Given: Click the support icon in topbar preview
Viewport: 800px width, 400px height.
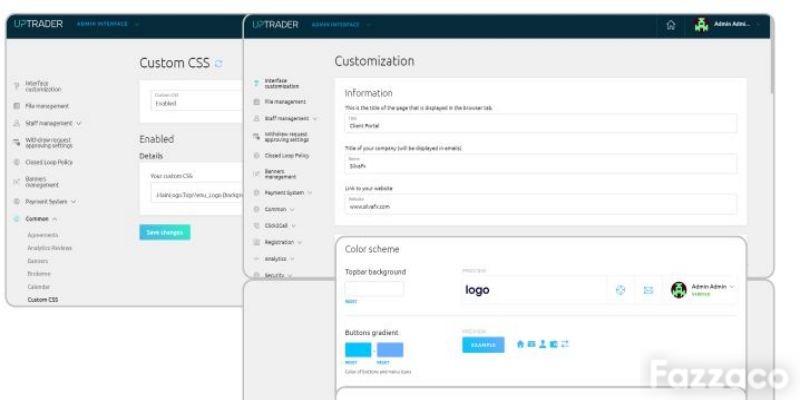Looking at the screenshot, I should click(x=620, y=290).
